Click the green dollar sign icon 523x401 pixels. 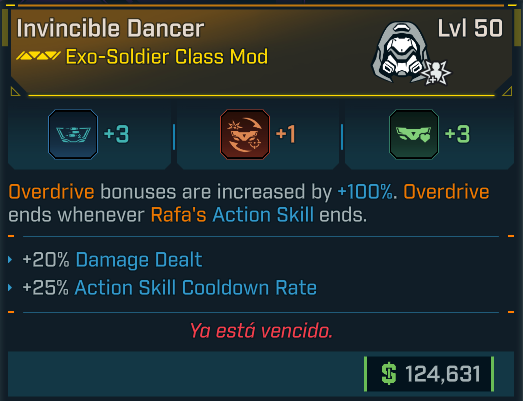pos(389,373)
